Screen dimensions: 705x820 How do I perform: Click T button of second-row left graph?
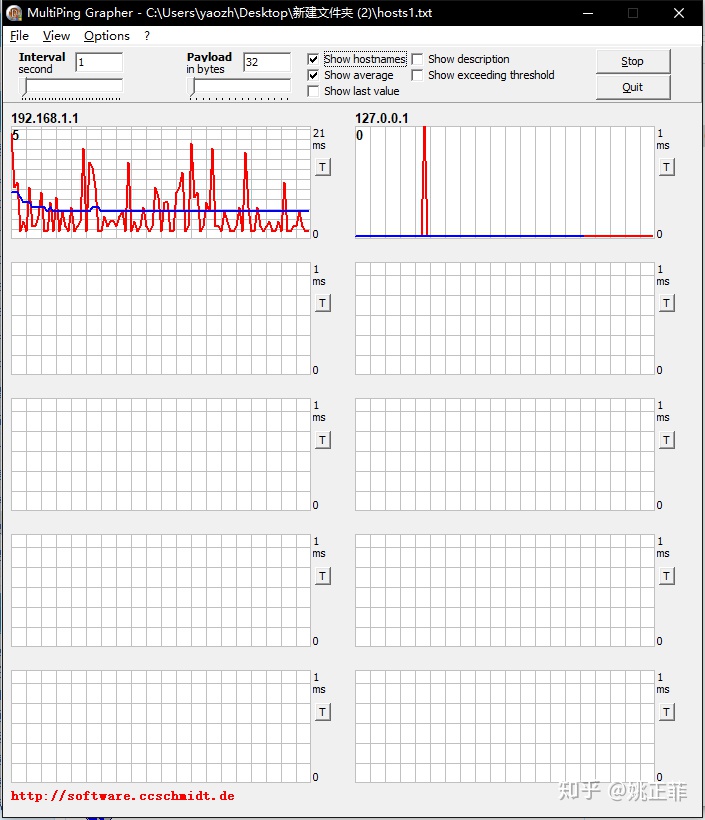click(x=323, y=303)
